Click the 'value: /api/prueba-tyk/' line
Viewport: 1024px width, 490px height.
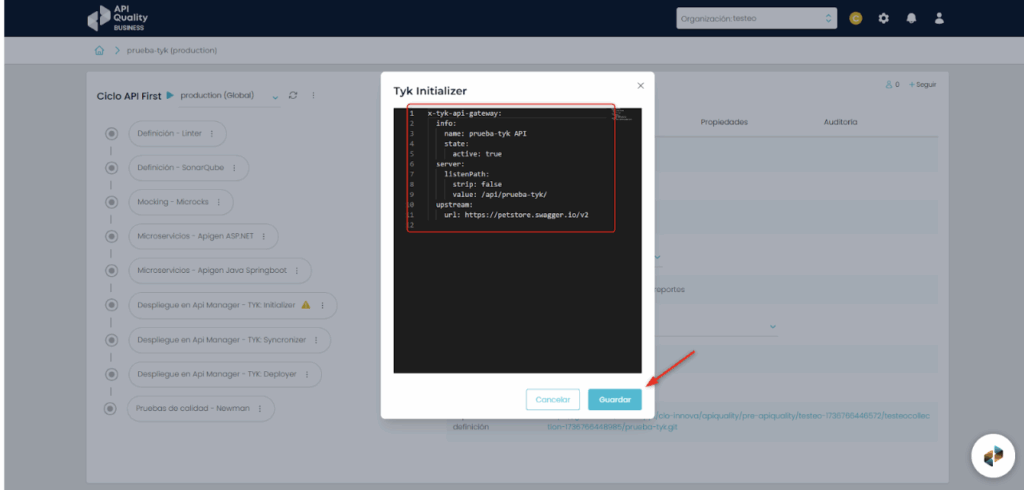[500, 194]
